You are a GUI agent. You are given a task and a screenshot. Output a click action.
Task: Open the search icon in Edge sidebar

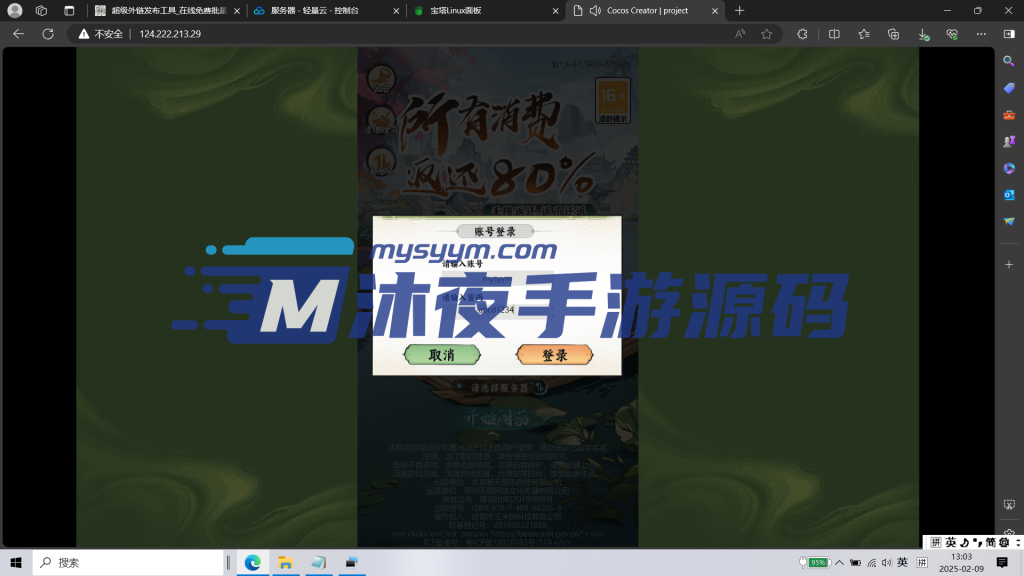click(1006, 62)
